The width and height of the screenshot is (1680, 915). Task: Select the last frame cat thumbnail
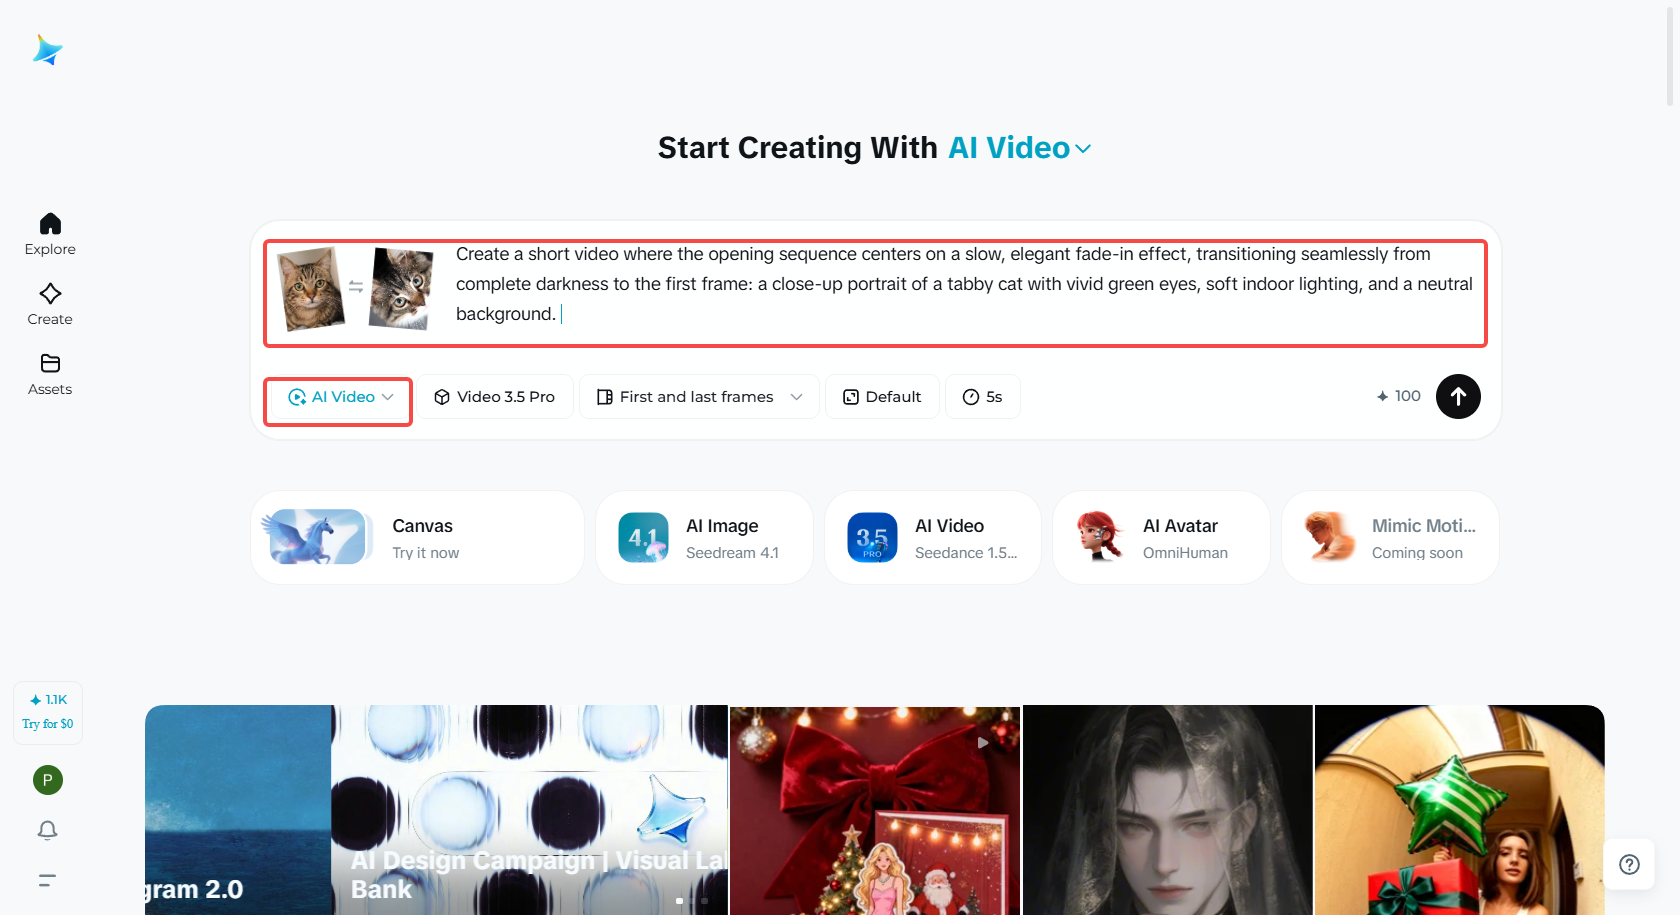coord(401,289)
